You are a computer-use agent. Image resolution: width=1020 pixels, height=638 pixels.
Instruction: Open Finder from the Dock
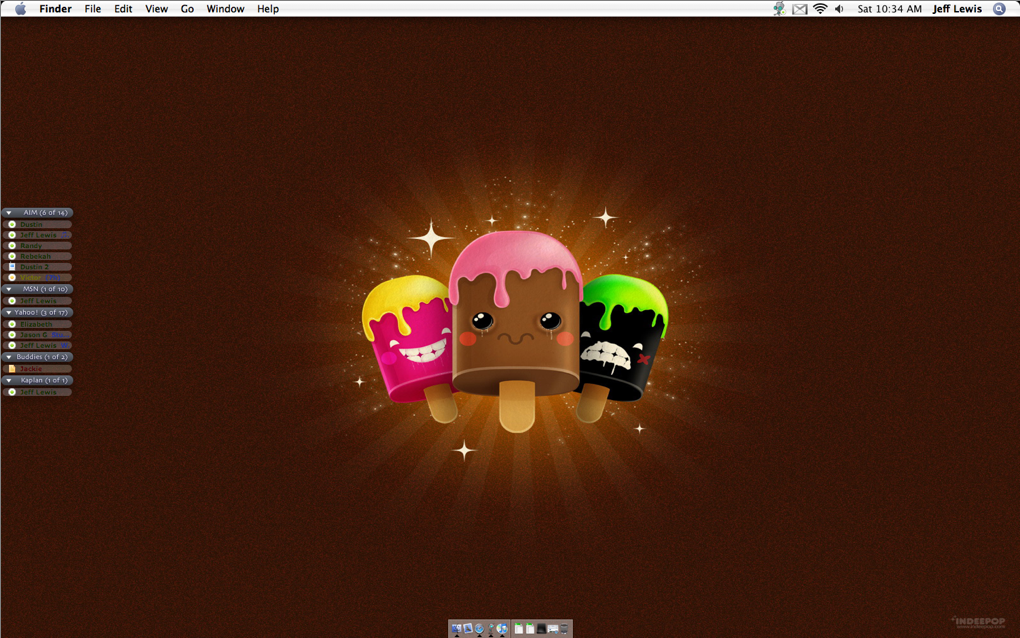pos(457,628)
